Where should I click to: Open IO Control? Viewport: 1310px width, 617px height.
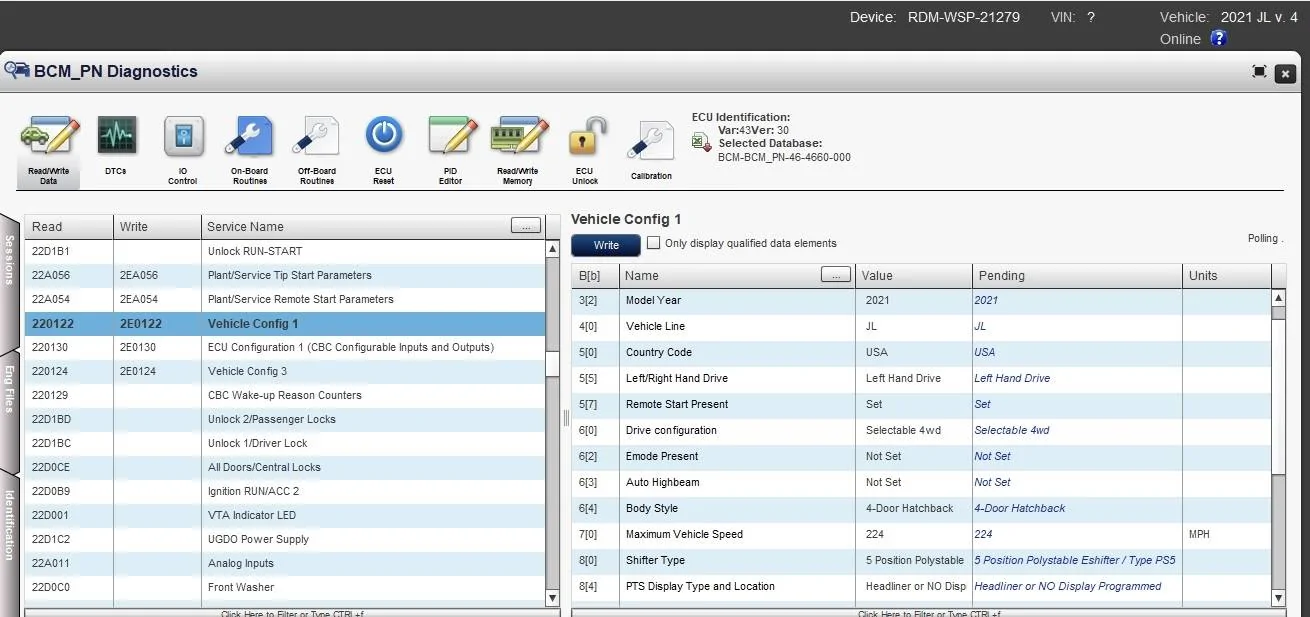click(x=183, y=150)
